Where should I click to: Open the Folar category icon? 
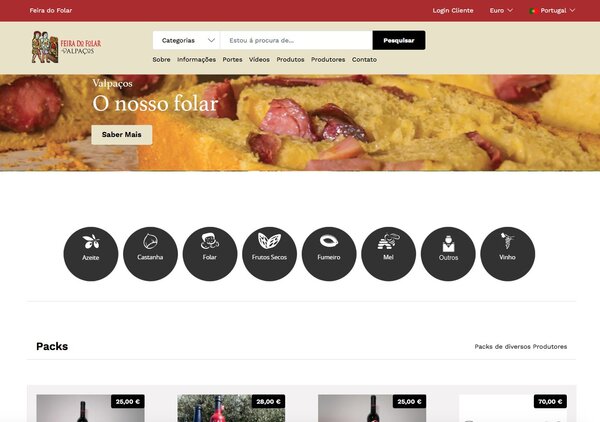click(210, 254)
